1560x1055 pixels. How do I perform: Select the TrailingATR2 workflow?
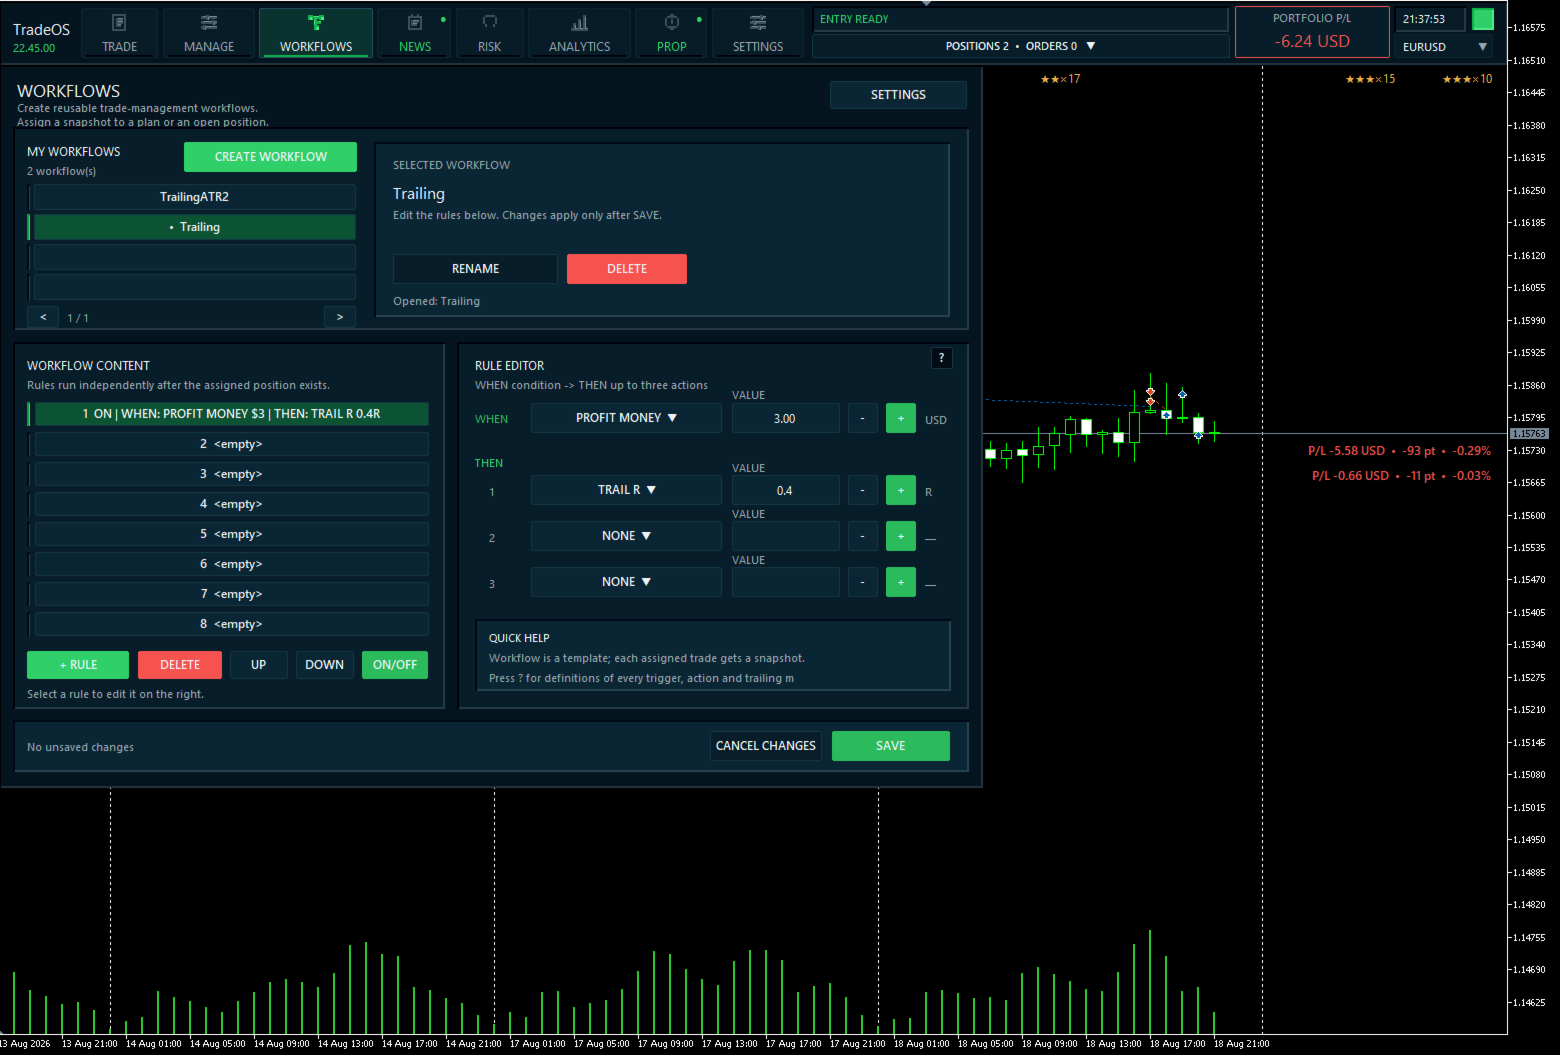click(x=195, y=197)
